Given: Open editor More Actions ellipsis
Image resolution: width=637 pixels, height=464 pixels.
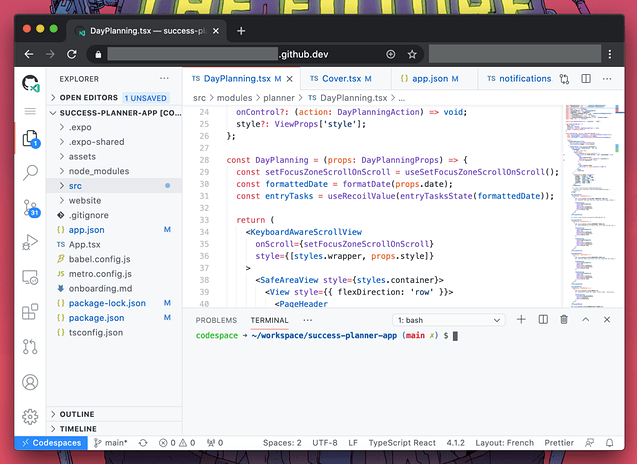Looking at the screenshot, I should tap(607, 78).
